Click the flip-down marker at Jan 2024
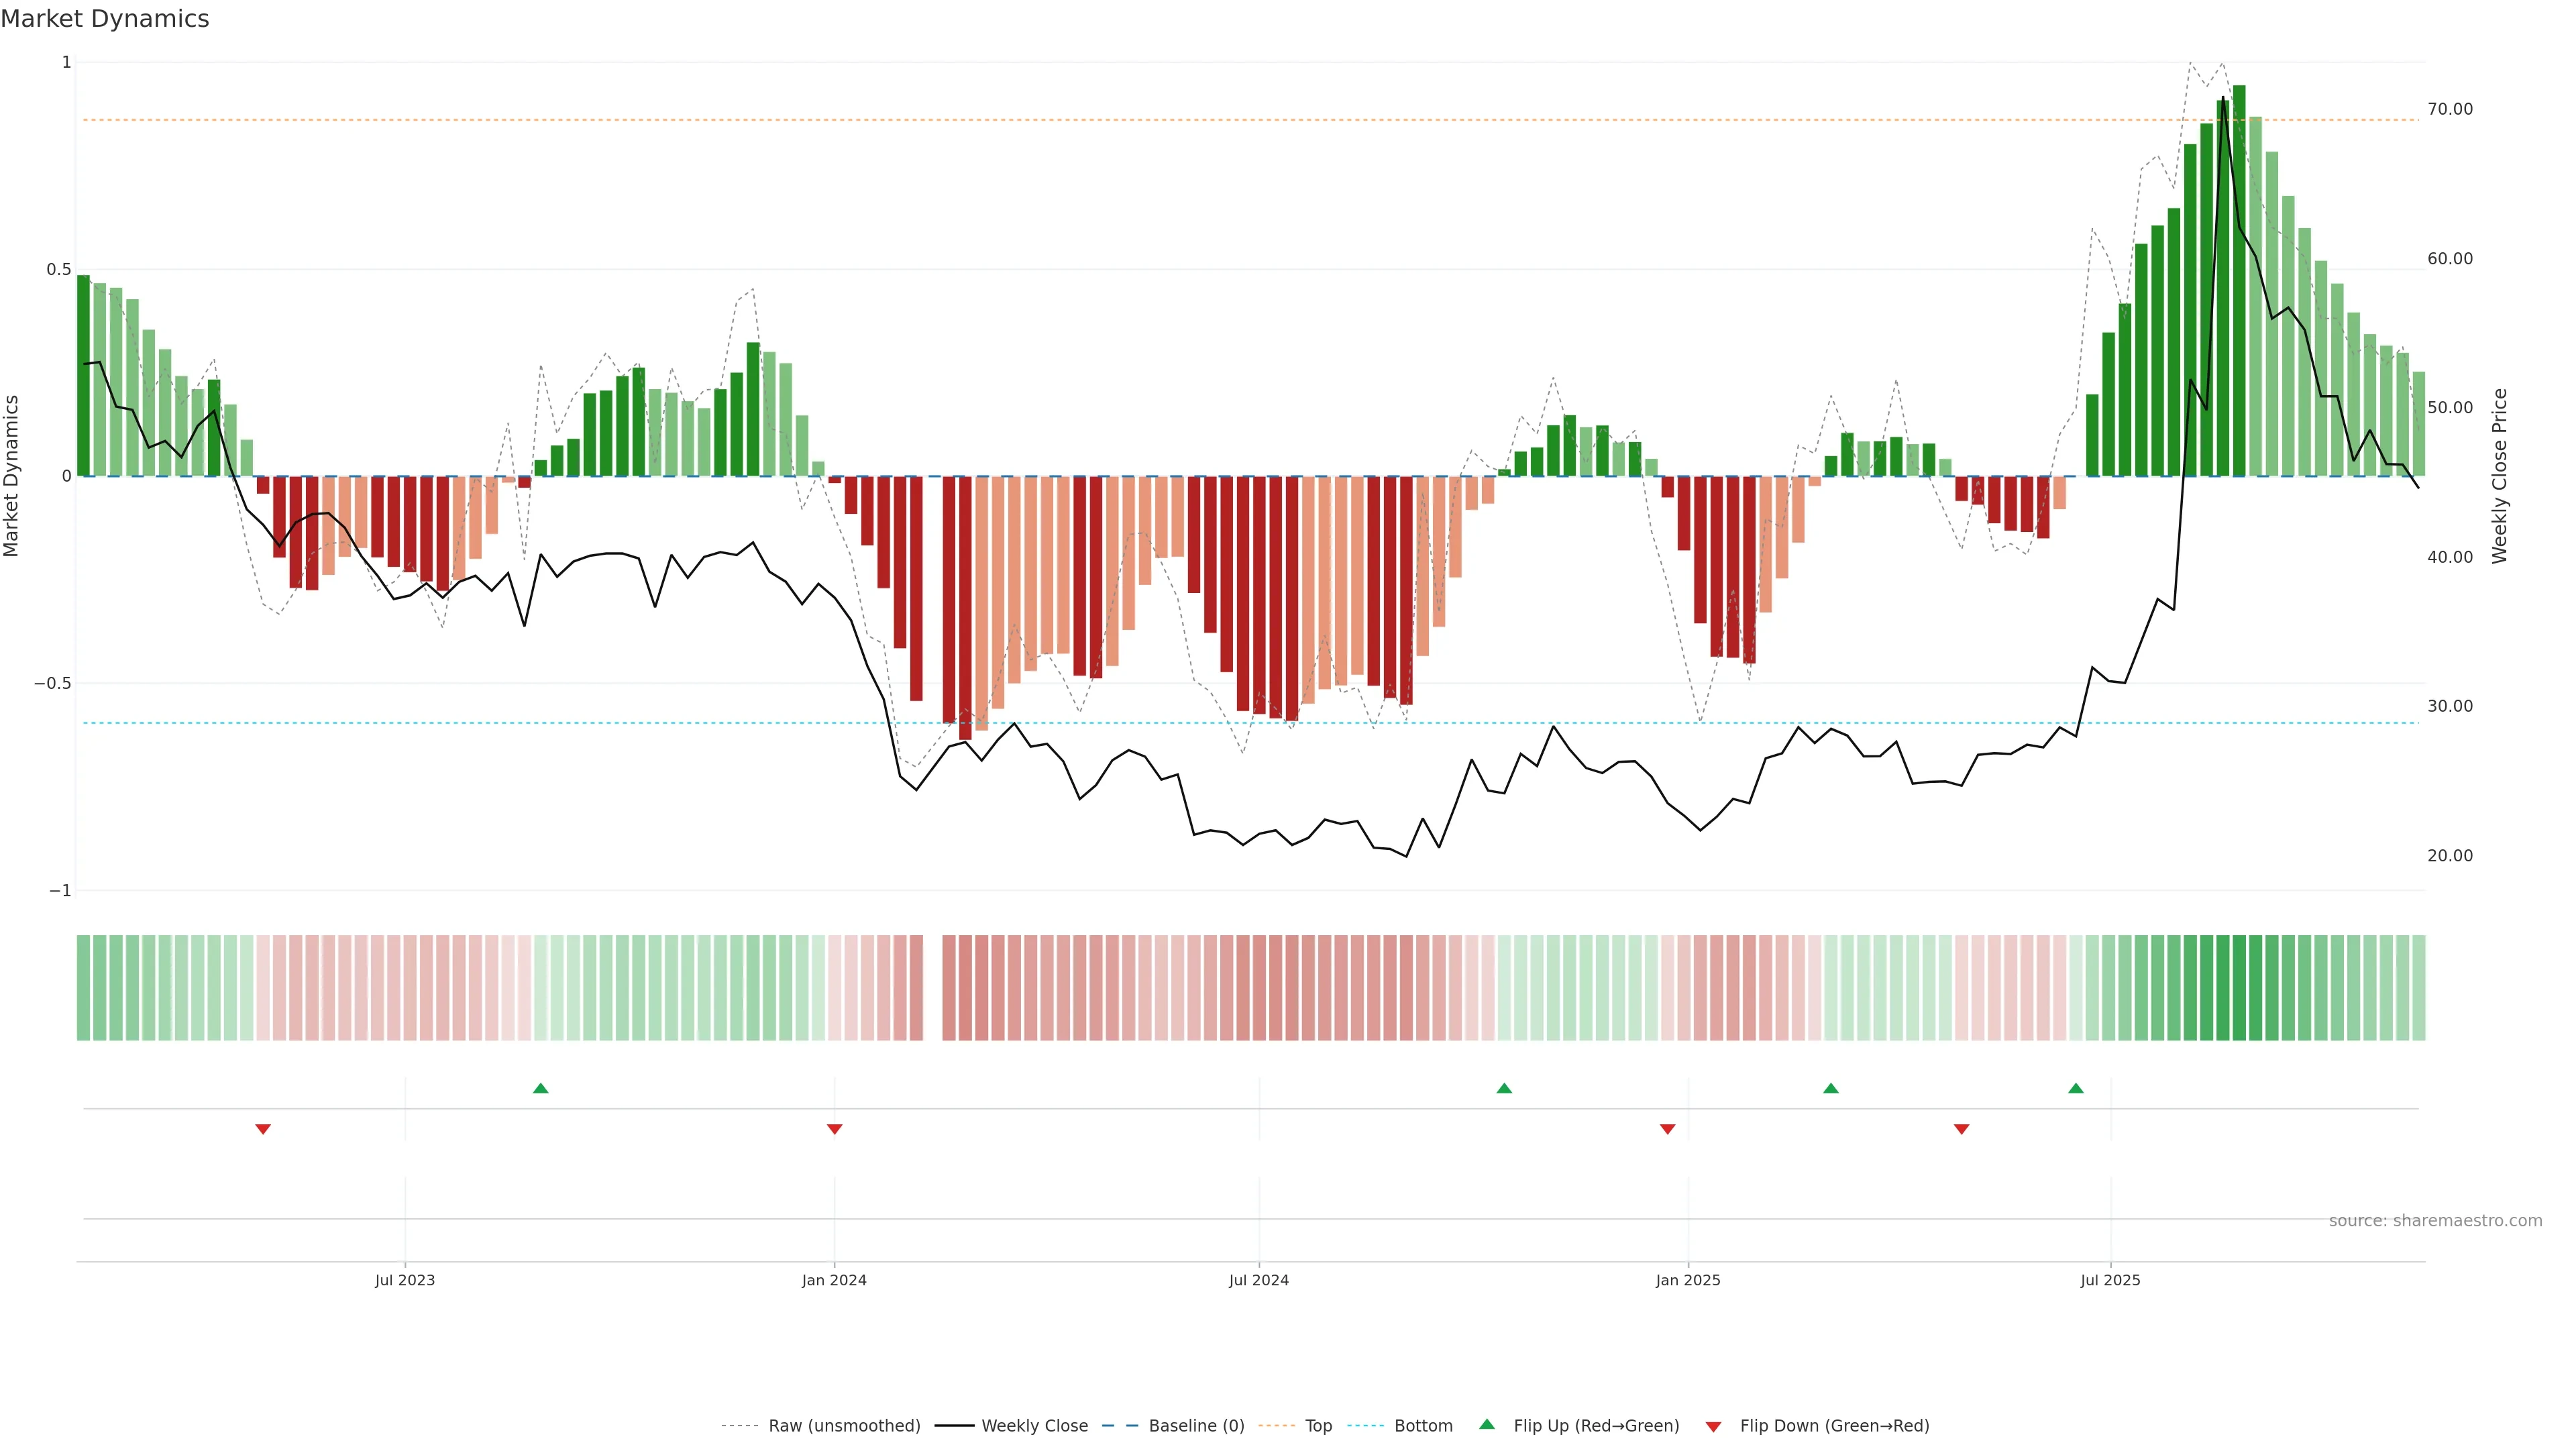The width and height of the screenshot is (2576, 1449). point(835,1129)
